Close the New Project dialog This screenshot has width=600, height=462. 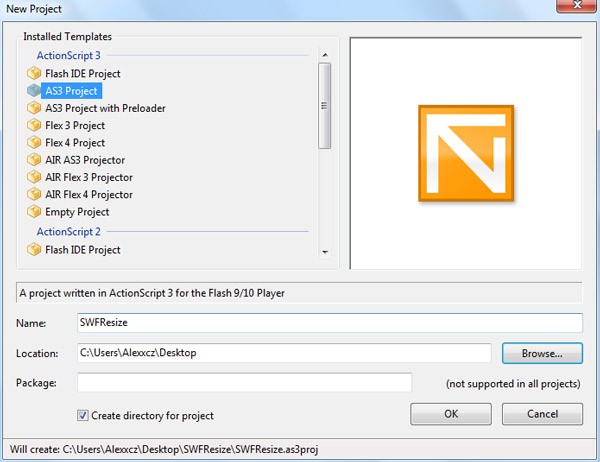[577, 5]
